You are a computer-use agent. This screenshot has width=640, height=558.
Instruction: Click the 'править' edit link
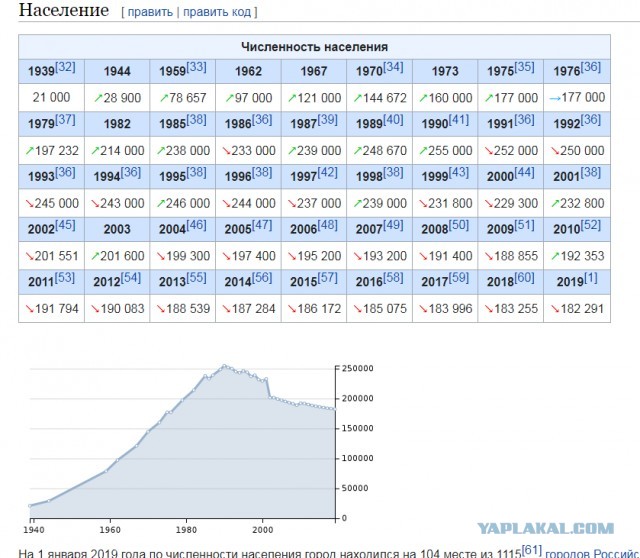[x=150, y=12]
